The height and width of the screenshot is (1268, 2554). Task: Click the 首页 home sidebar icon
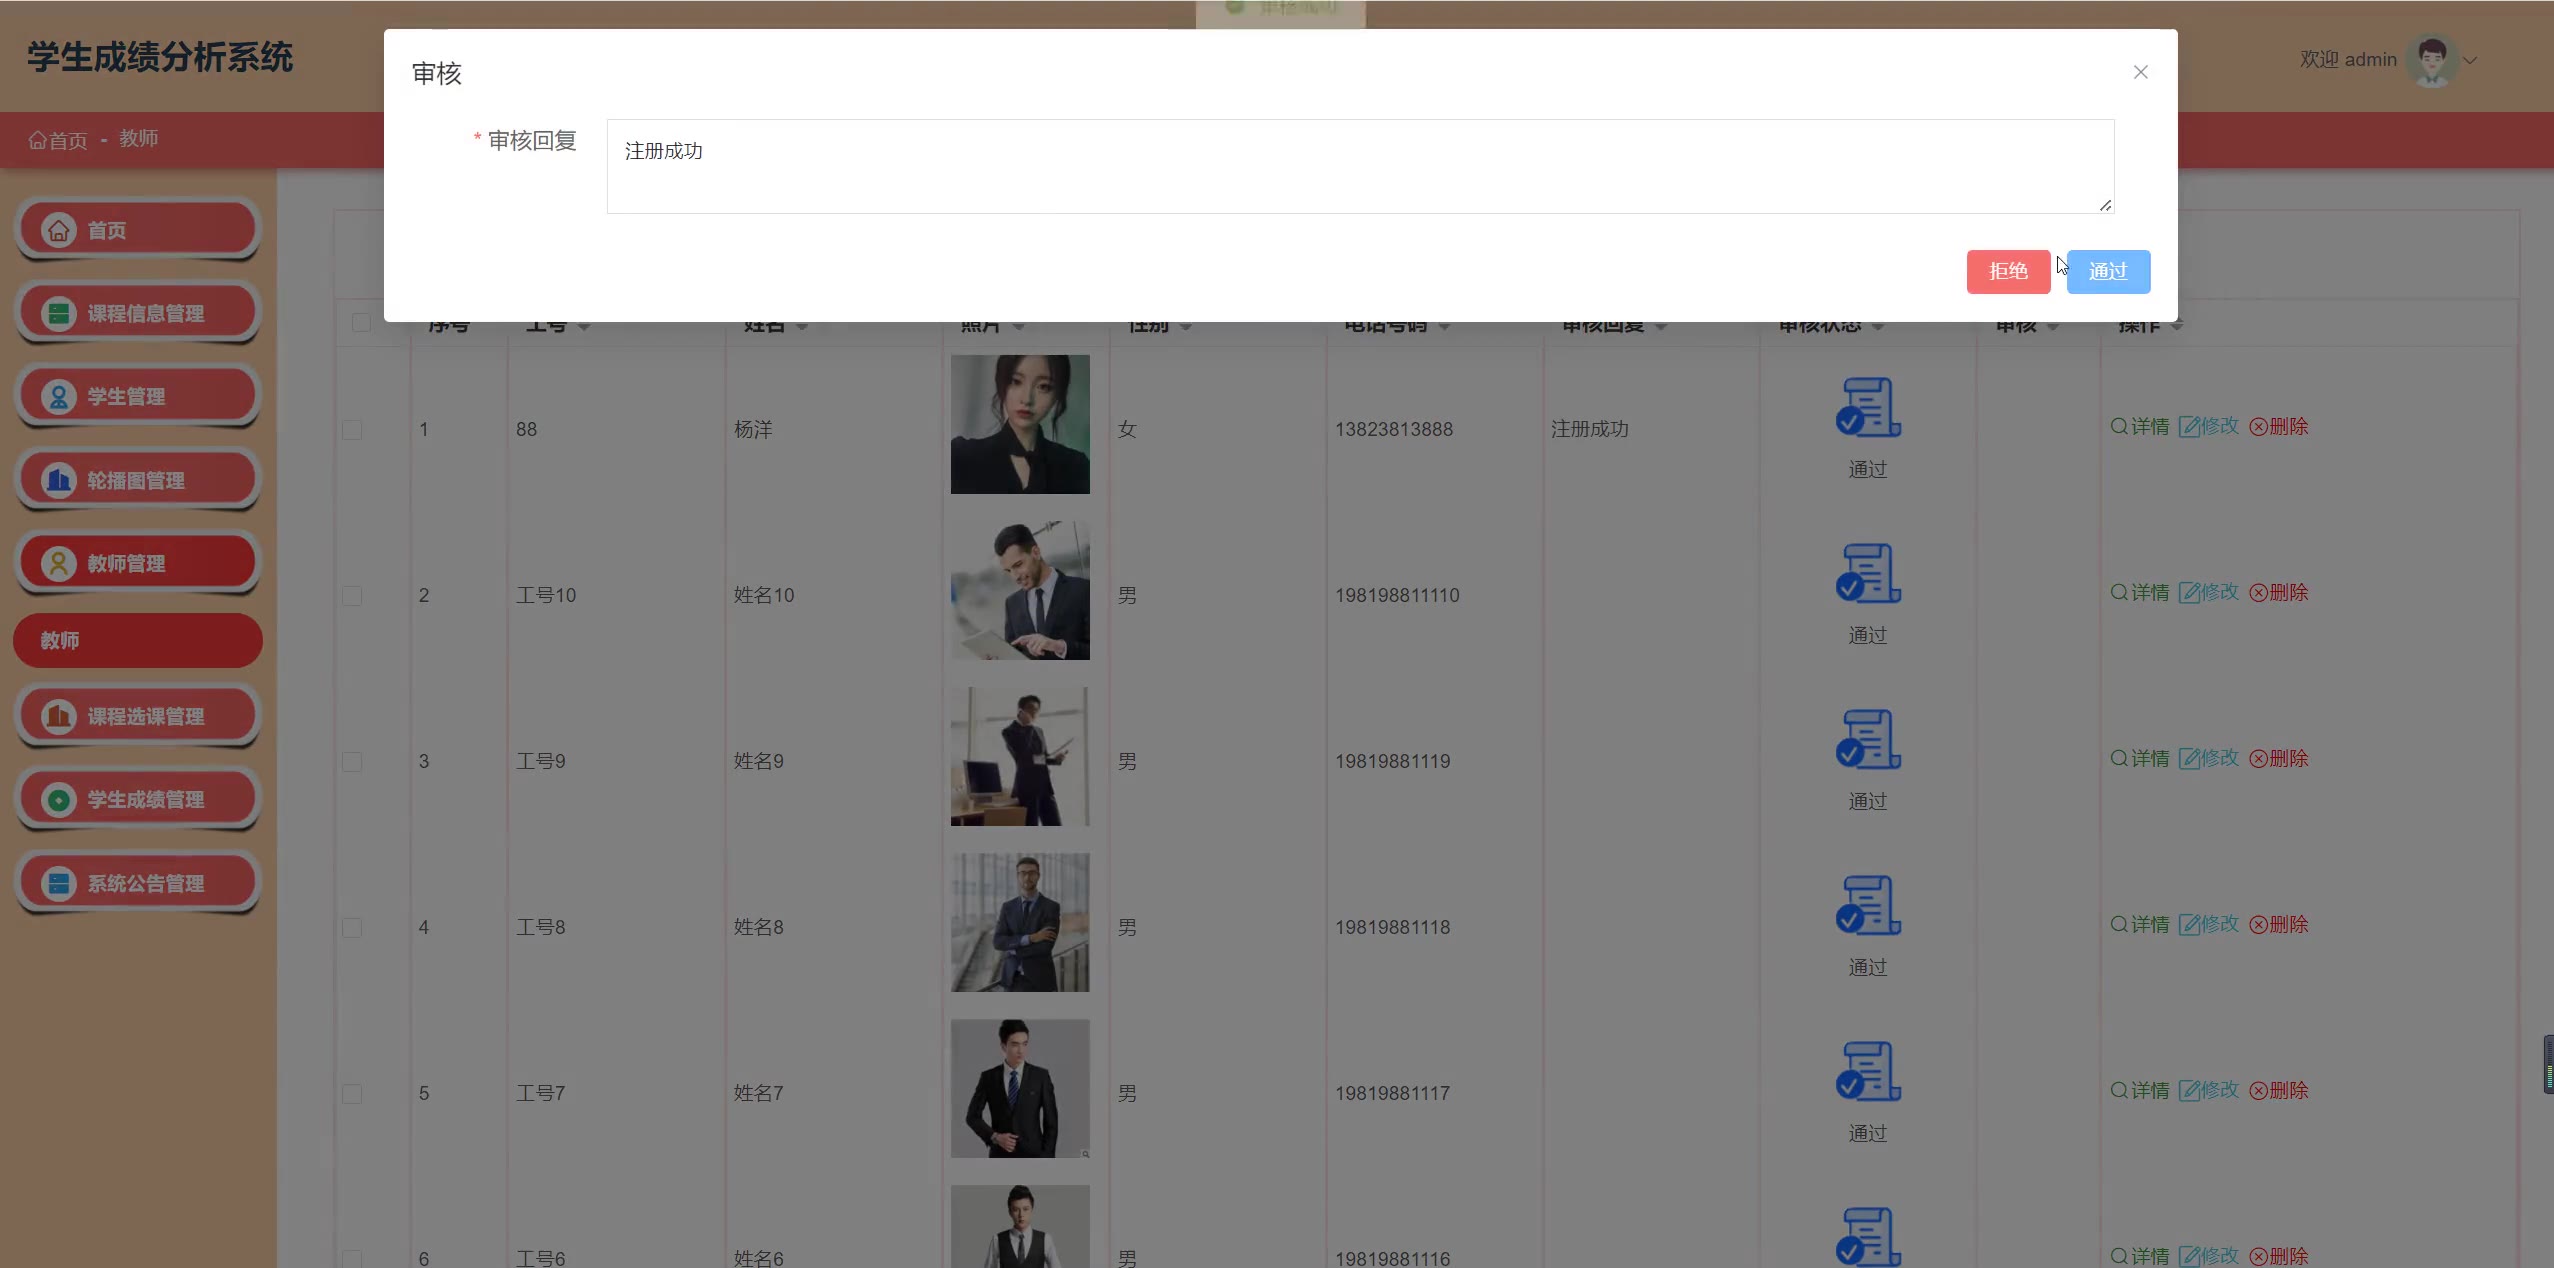click(59, 230)
